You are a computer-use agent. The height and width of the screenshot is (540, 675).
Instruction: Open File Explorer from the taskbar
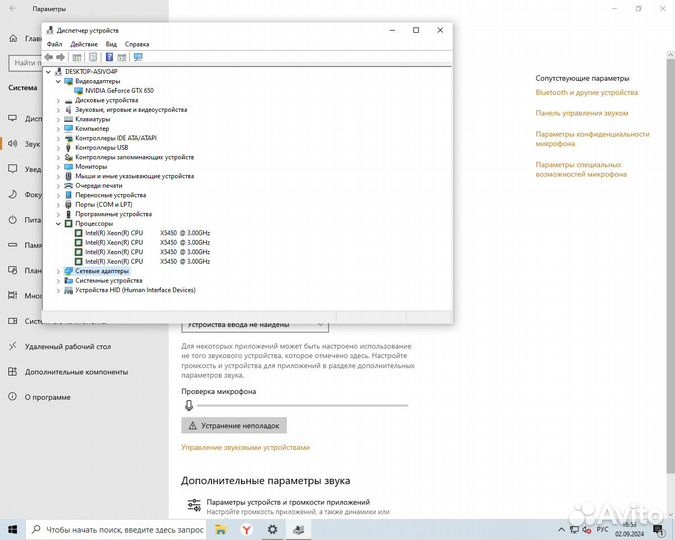[x=221, y=529]
